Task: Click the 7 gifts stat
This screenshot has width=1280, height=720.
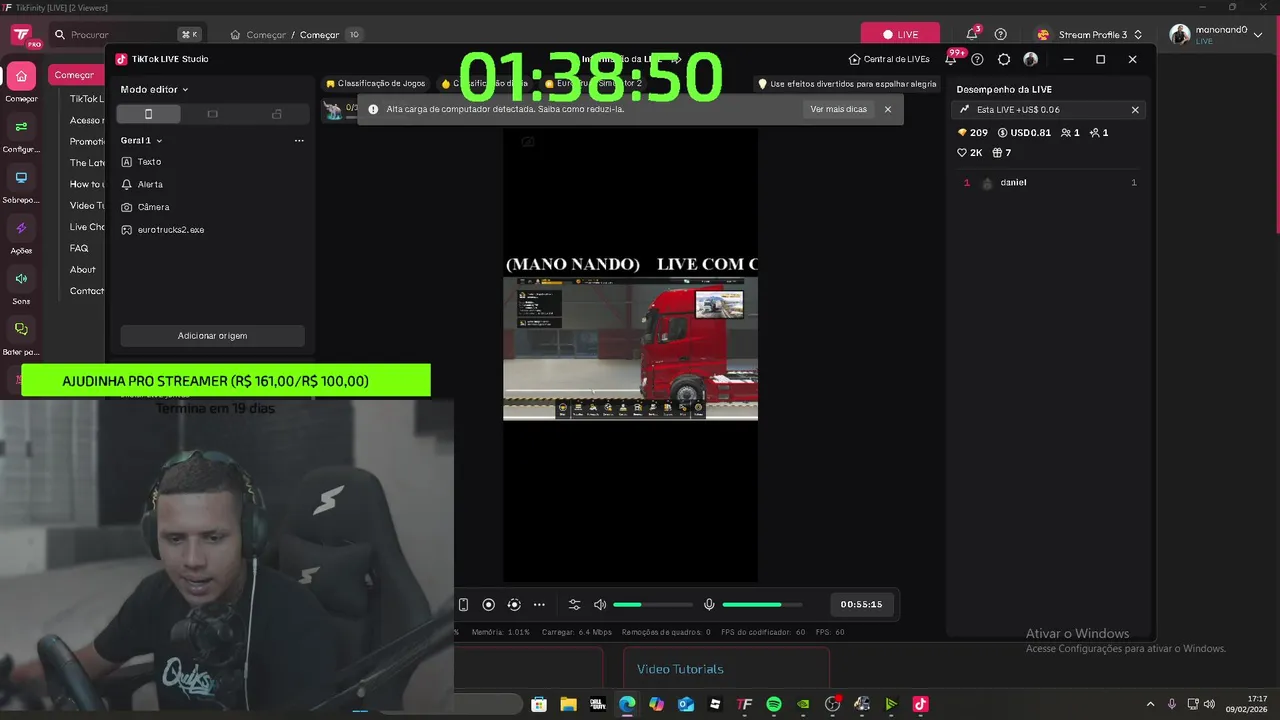Action: 1001,153
